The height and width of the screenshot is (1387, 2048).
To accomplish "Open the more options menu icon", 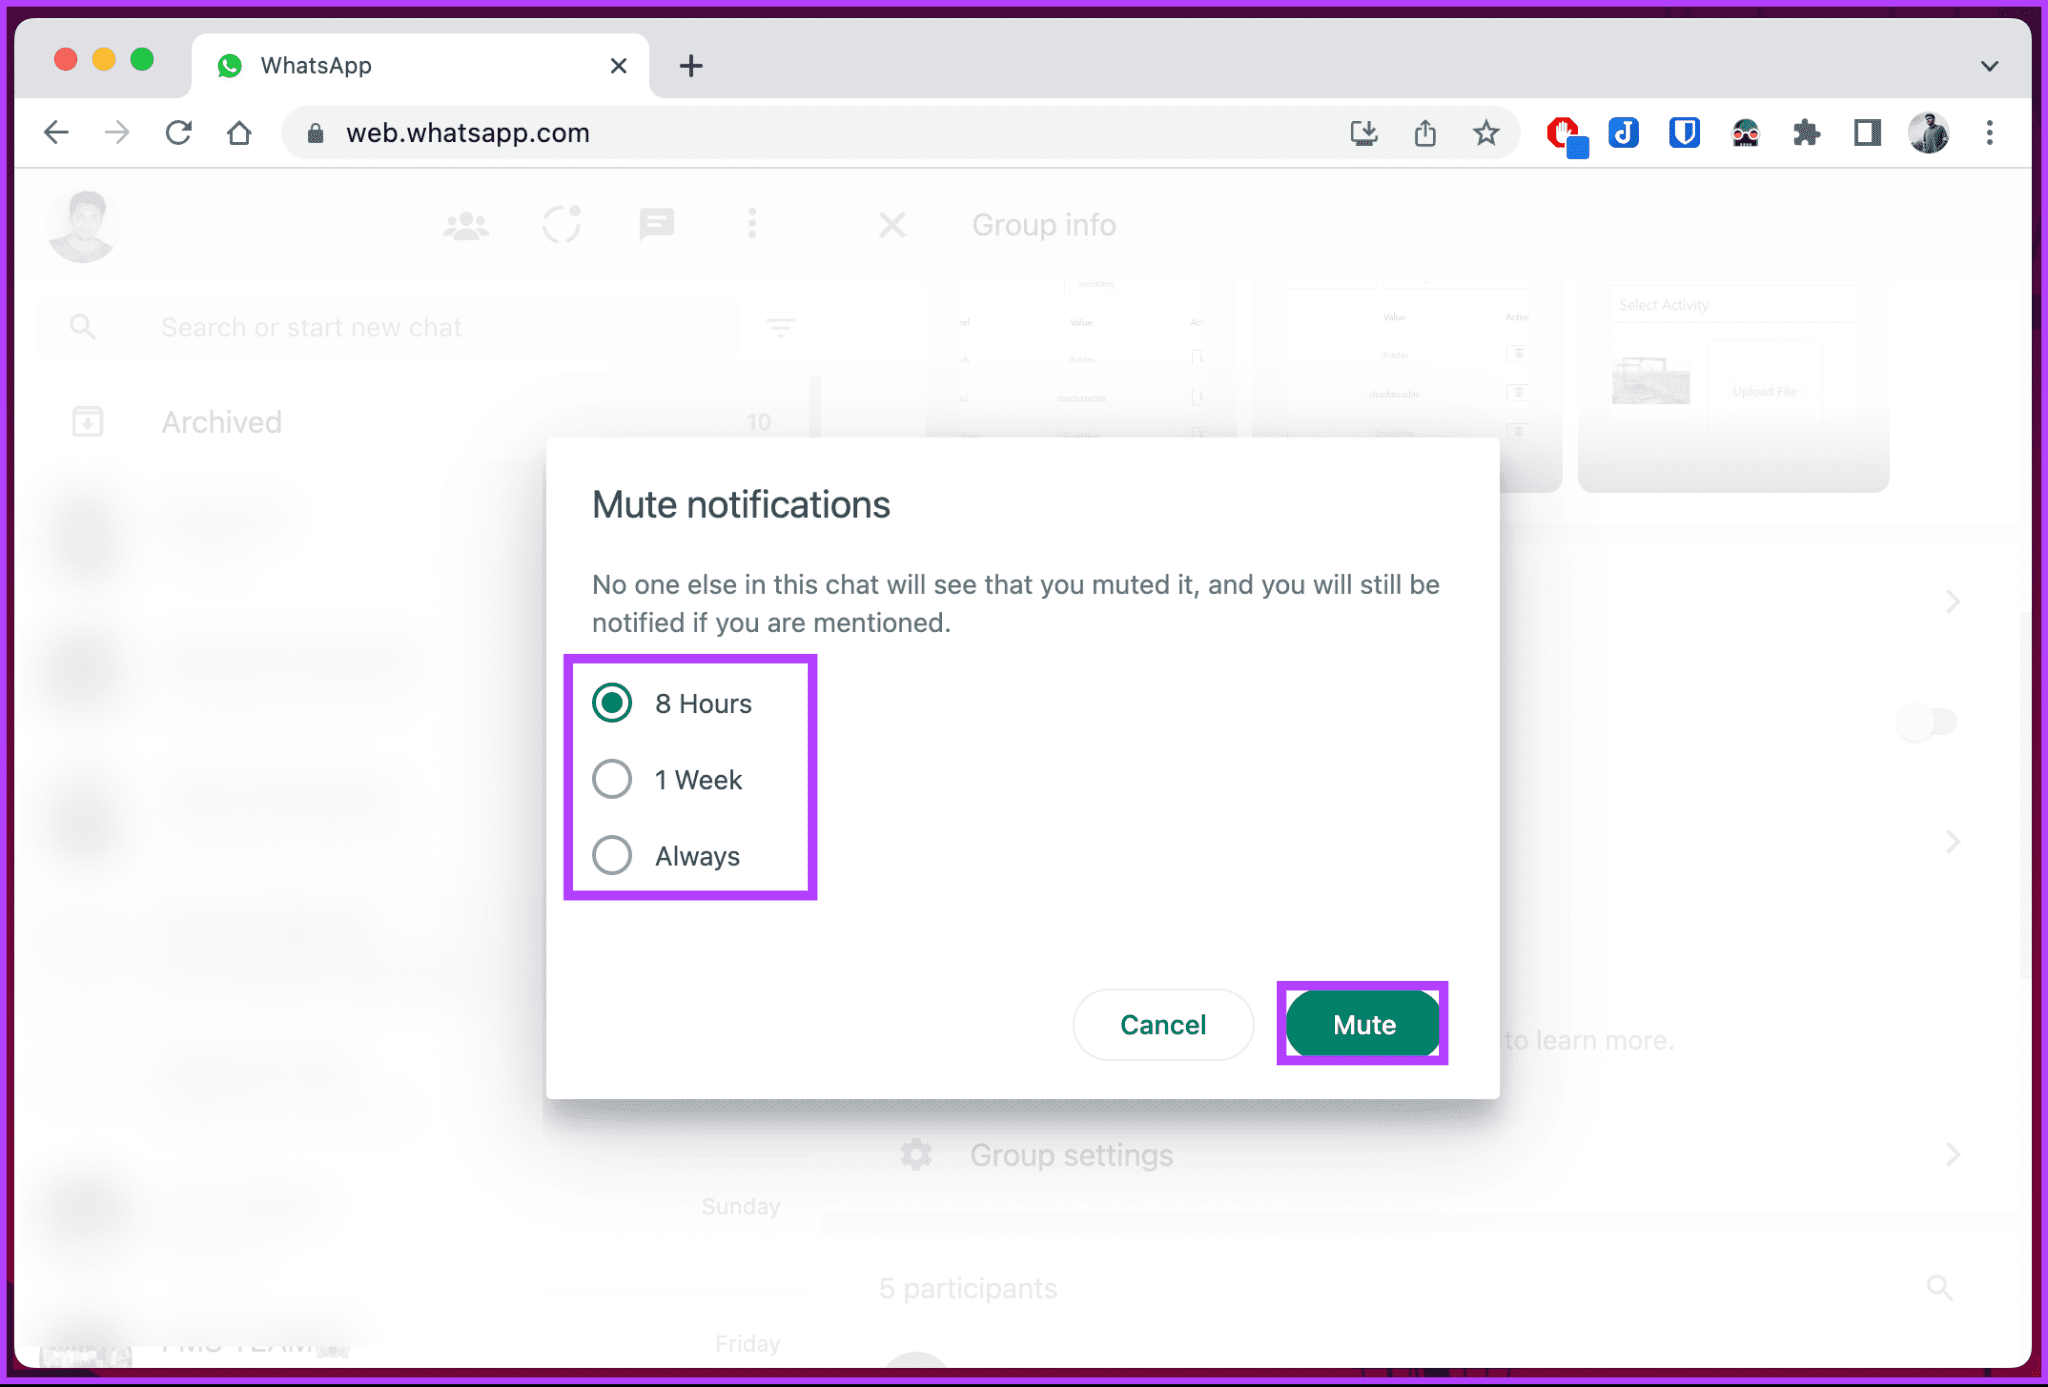I will coord(751,224).
